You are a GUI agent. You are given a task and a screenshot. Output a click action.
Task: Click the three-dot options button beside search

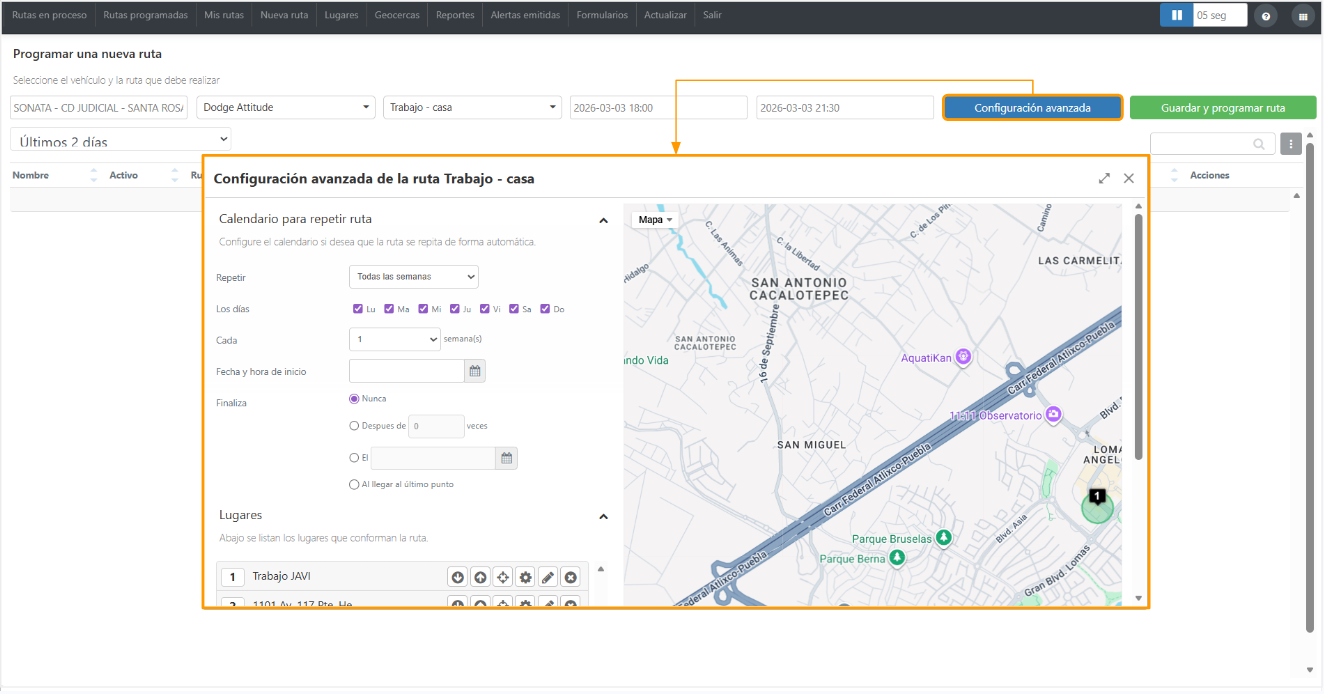point(1291,145)
